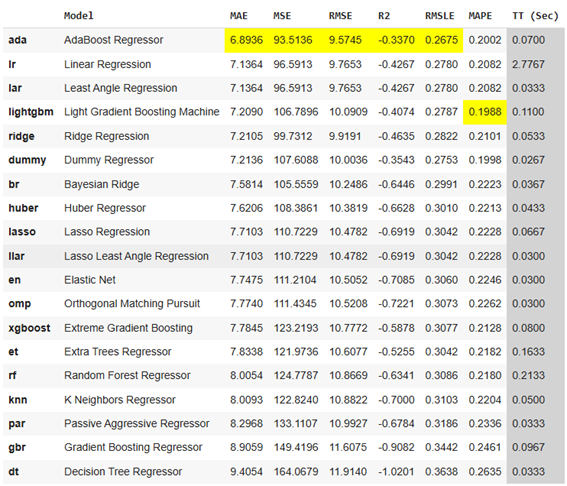The image size is (567, 486).
Task: Select the lightgbm row index label
Action: click(31, 112)
